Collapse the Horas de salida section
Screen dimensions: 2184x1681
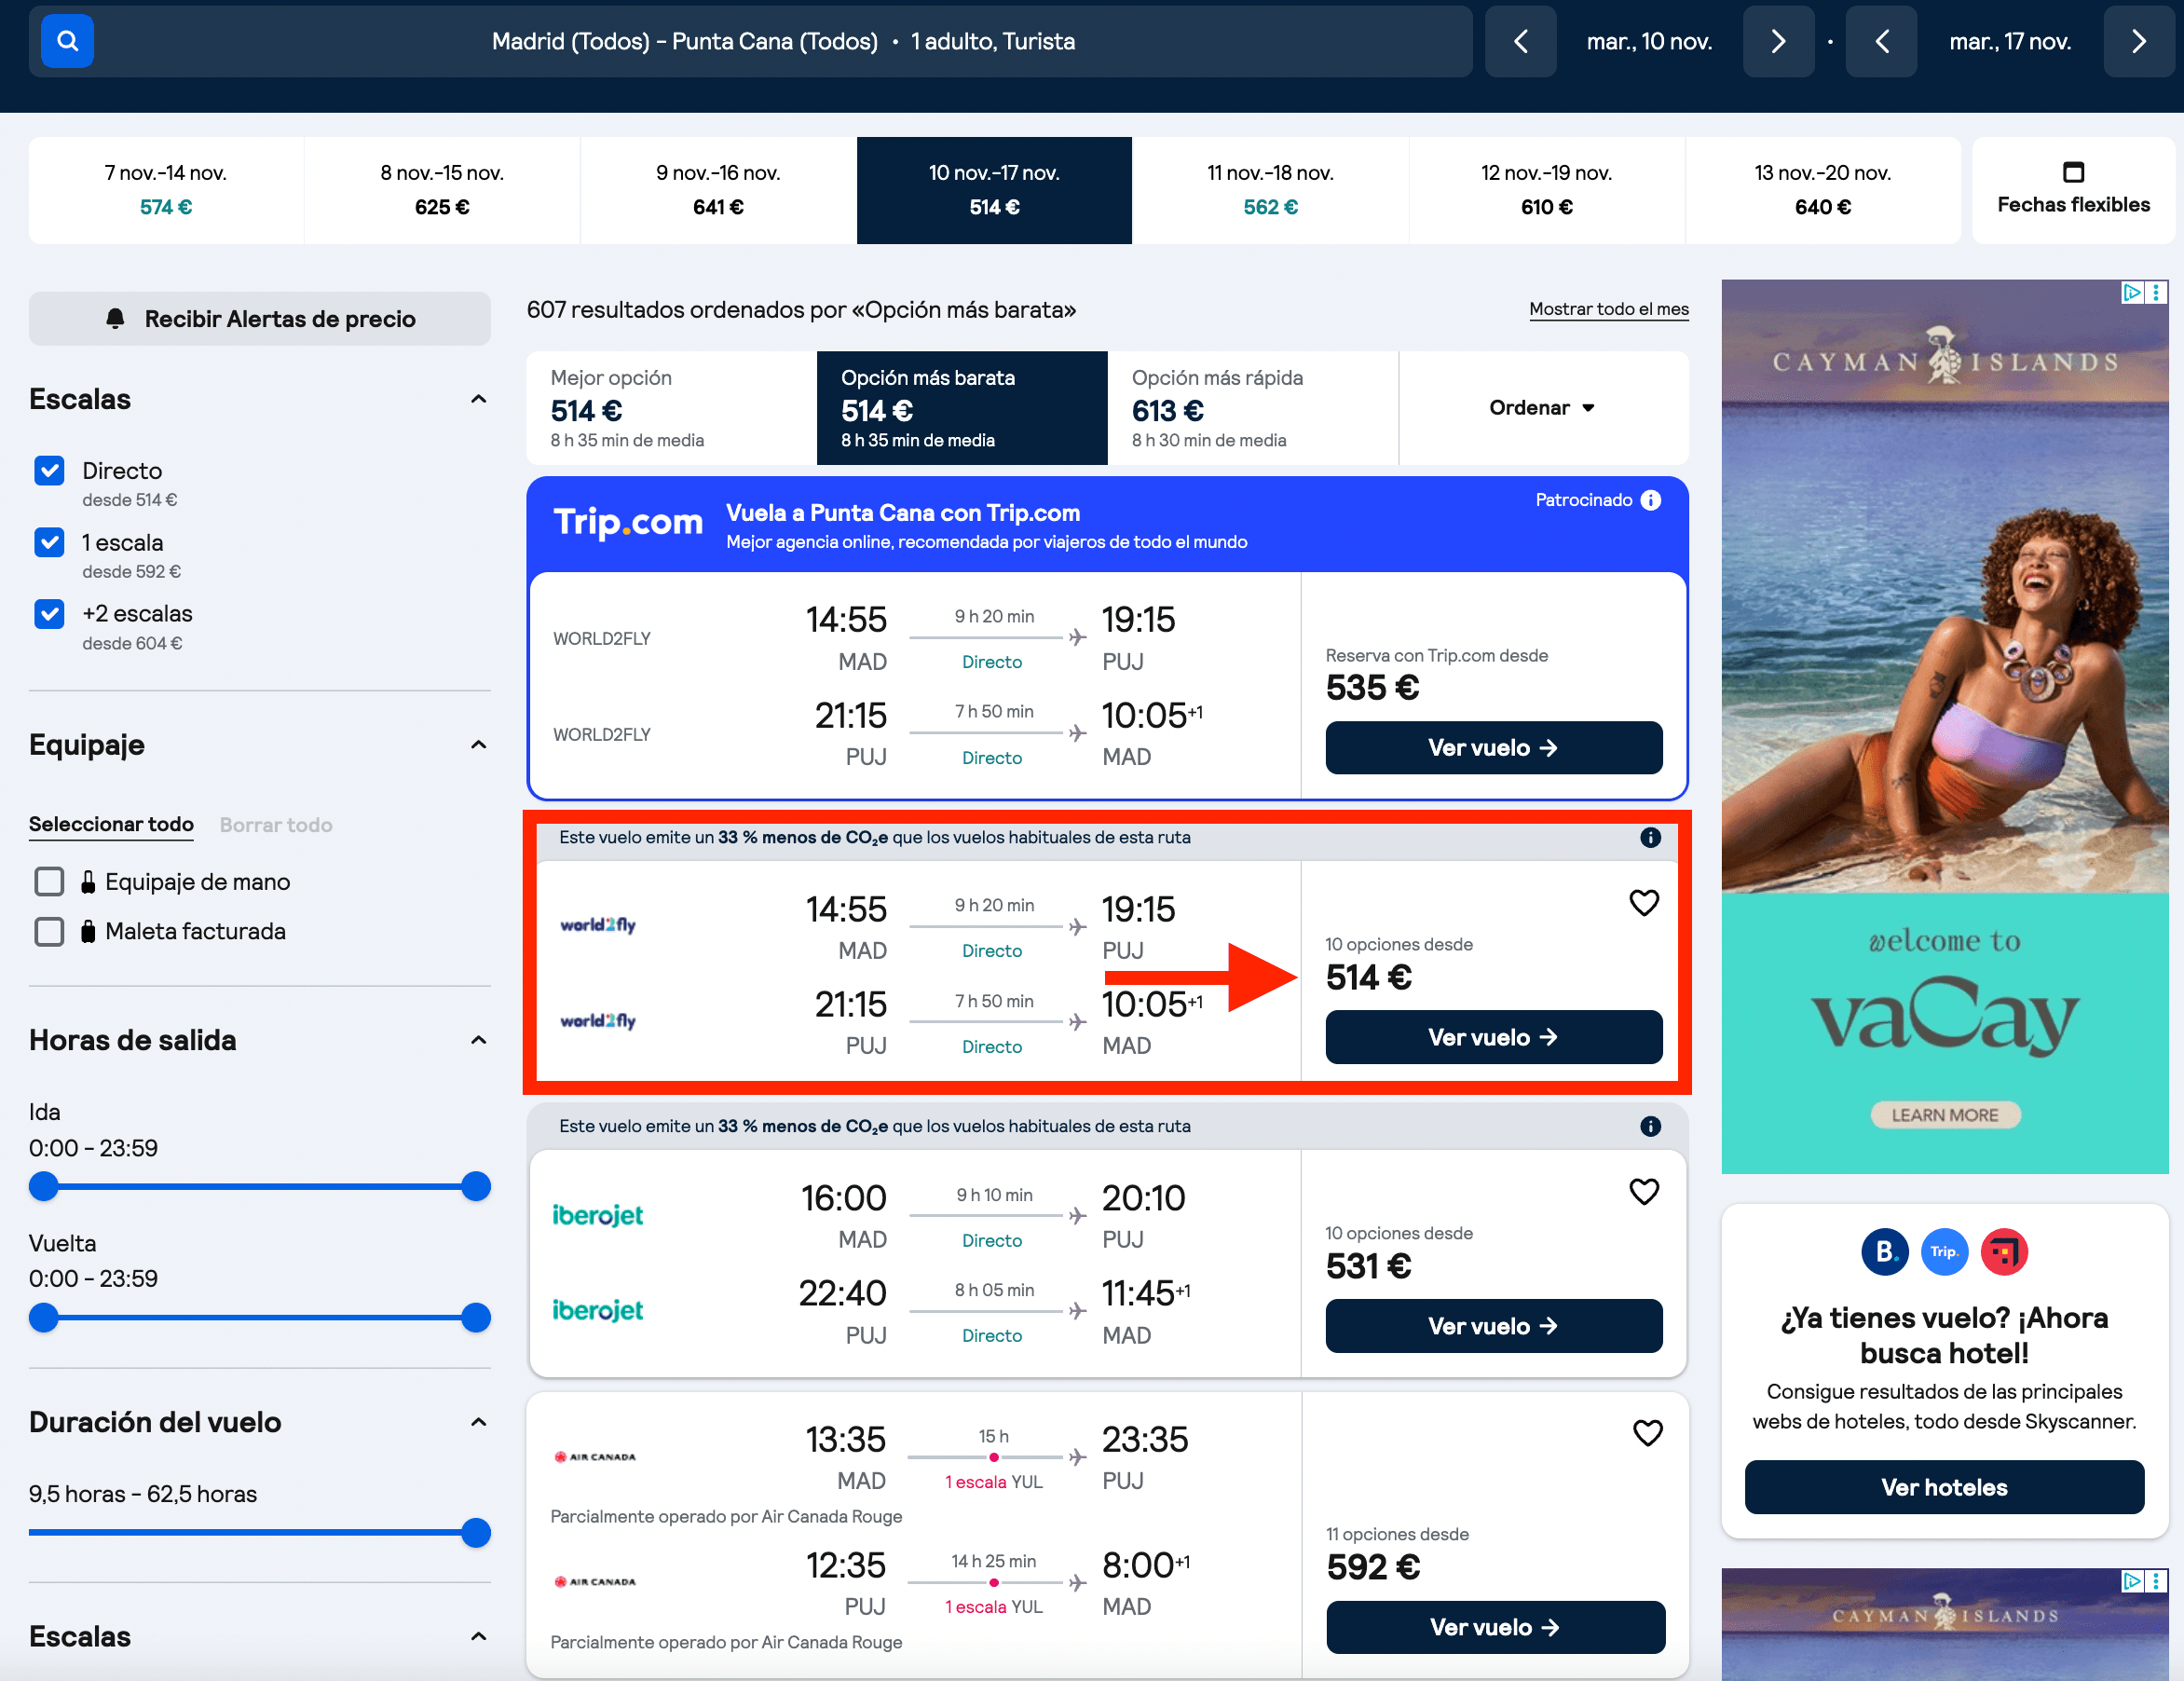point(478,1040)
